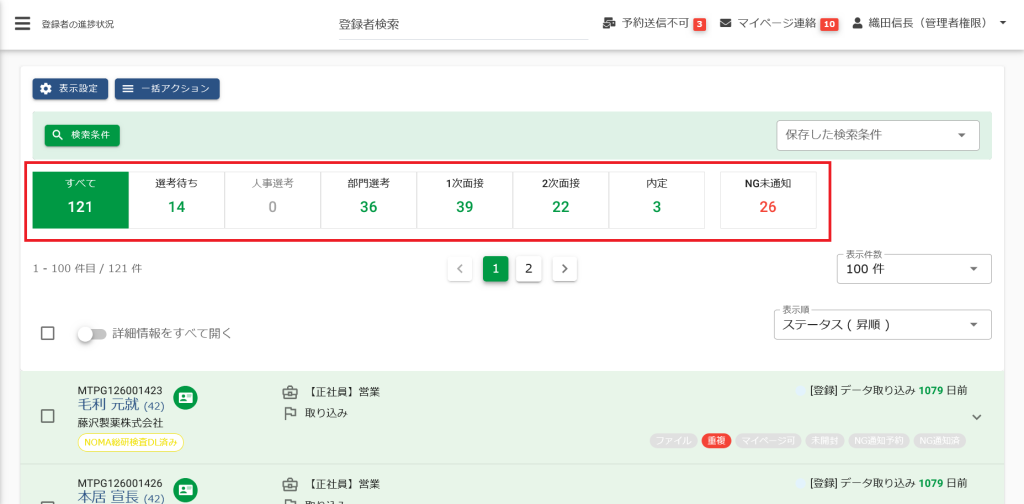Check the box for 毛利 元就's row
1024x504 pixels.
[47, 416]
